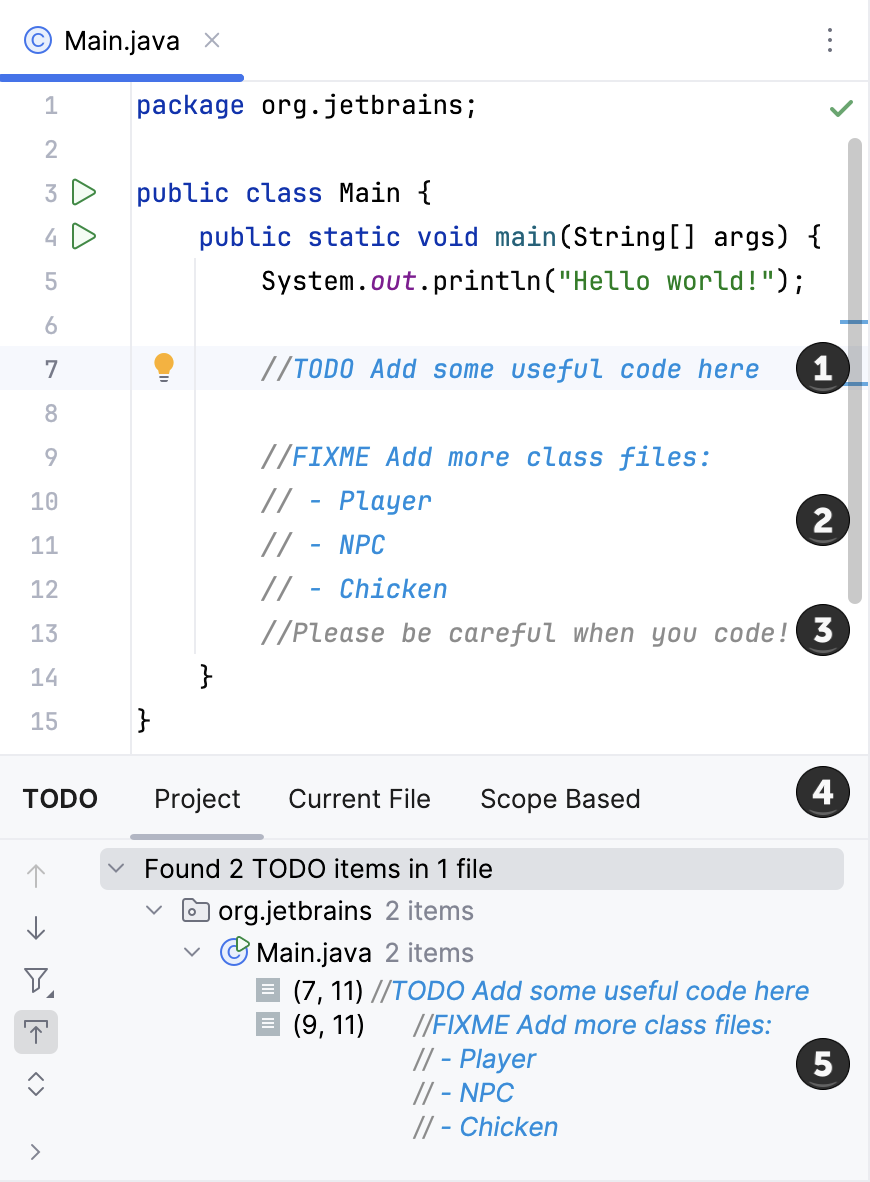Switch to the Current File tab

pos(359,798)
